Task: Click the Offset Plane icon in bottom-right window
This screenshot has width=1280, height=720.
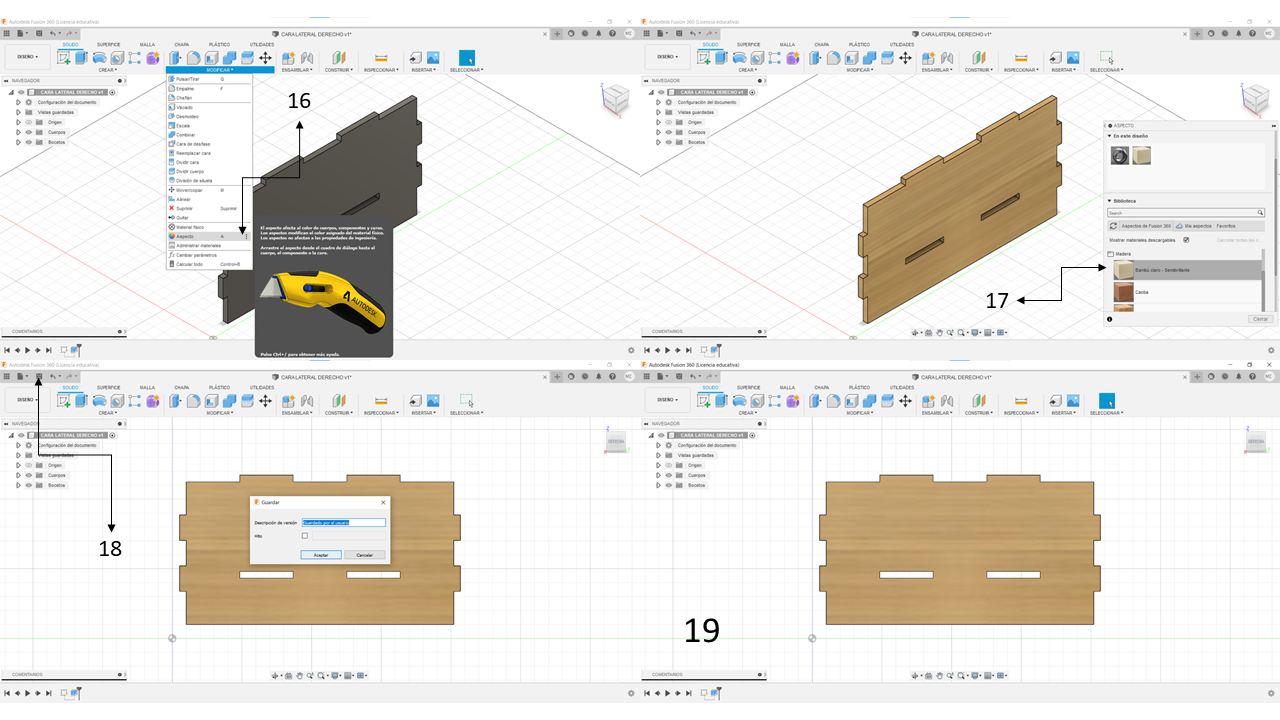Action: click(x=978, y=400)
